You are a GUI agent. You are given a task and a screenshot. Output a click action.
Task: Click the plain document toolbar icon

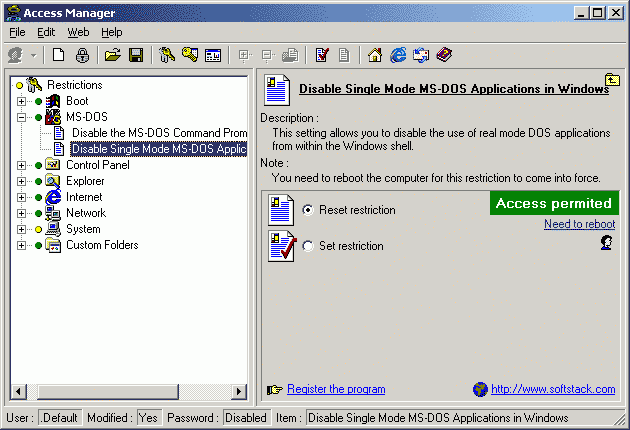coord(344,55)
